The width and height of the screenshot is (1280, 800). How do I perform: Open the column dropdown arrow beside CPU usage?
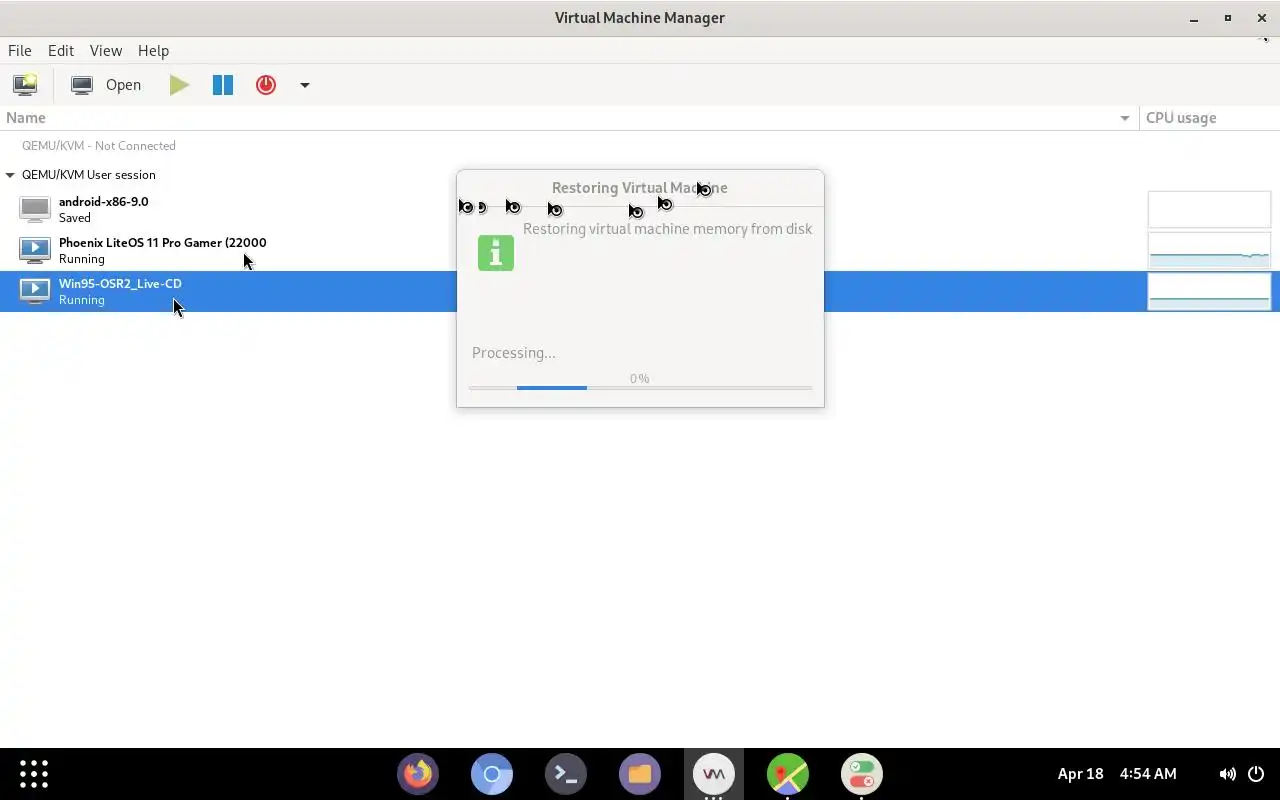coord(1126,118)
